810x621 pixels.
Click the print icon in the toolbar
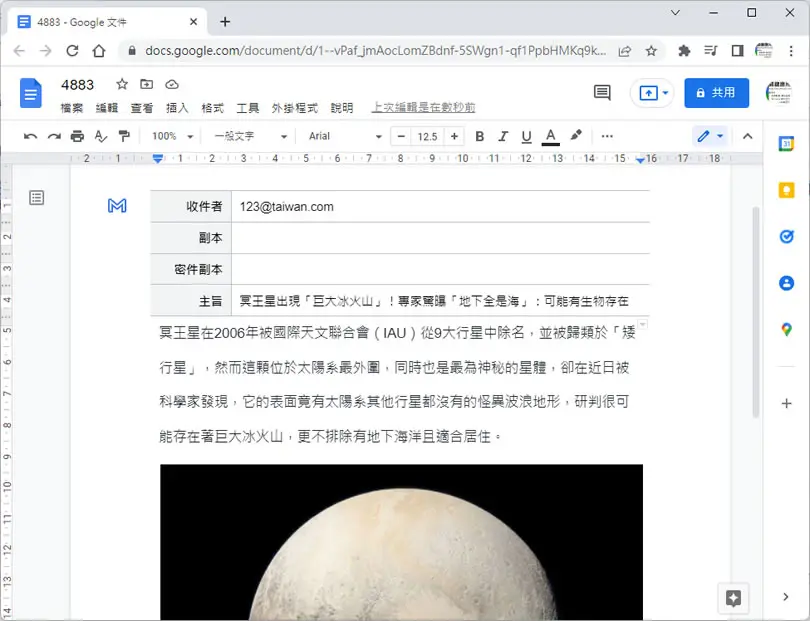click(77, 136)
